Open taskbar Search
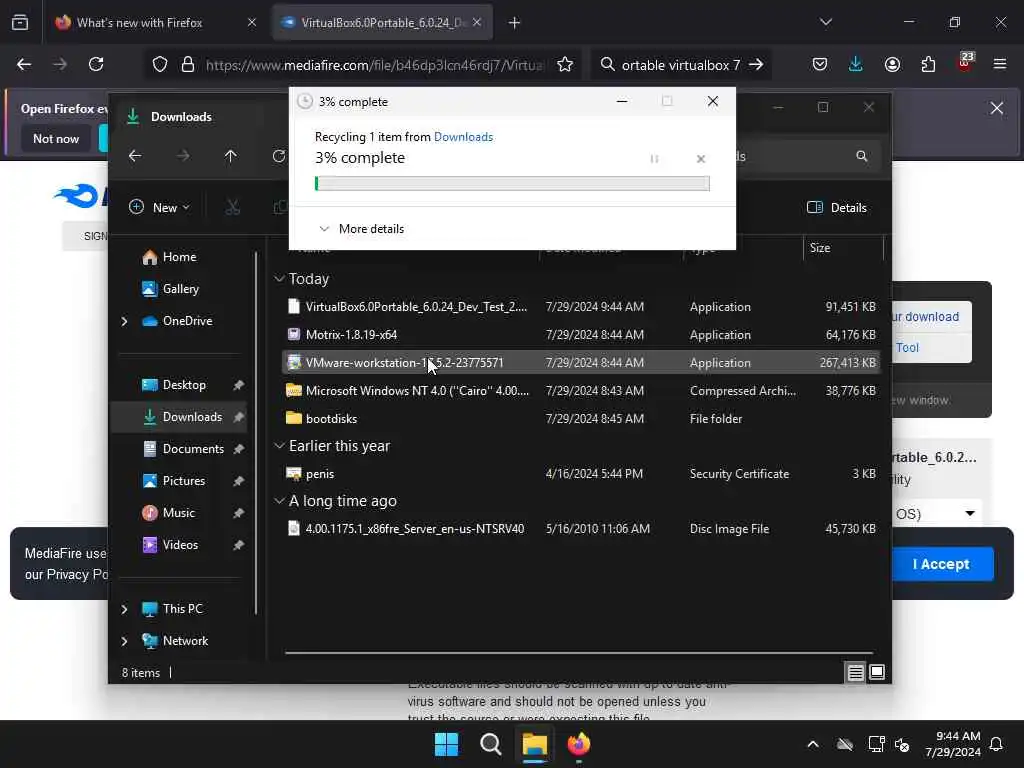1024x768 pixels. pyautogui.click(x=490, y=744)
